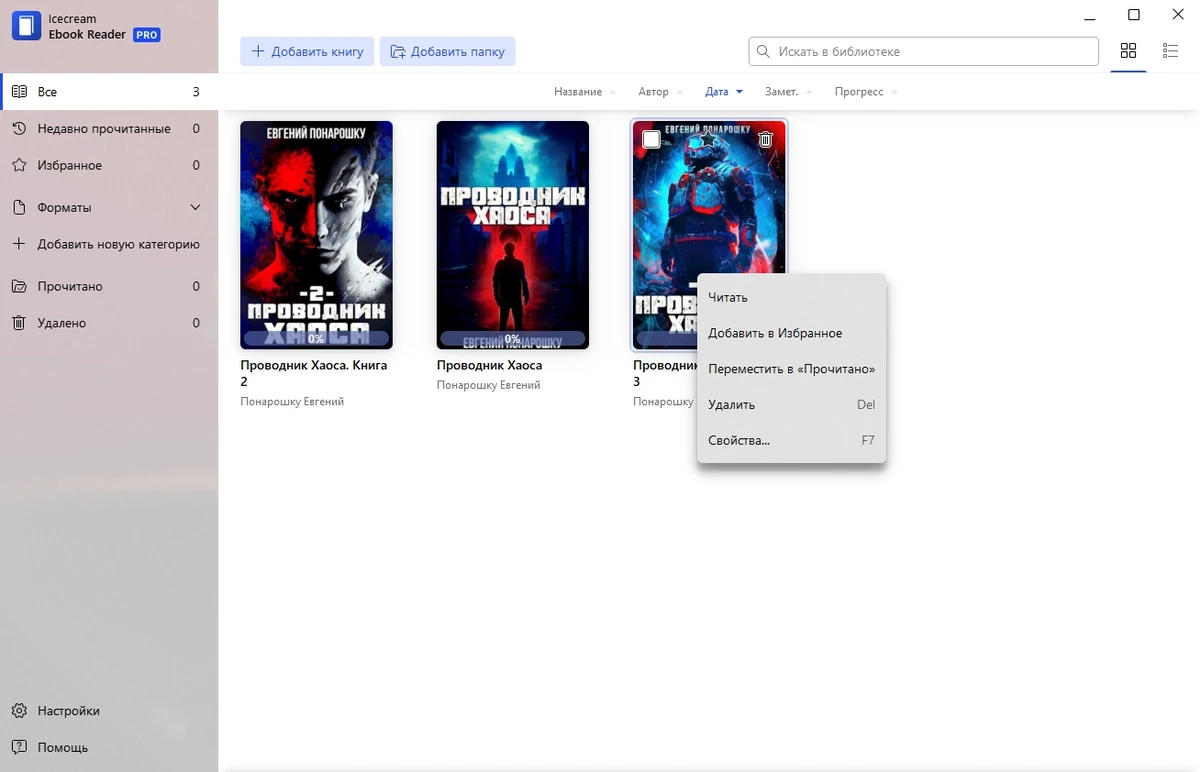Switch to grid view layout icon
The height and width of the screenshot is (772, 1200).
(x=1128, y=51)
